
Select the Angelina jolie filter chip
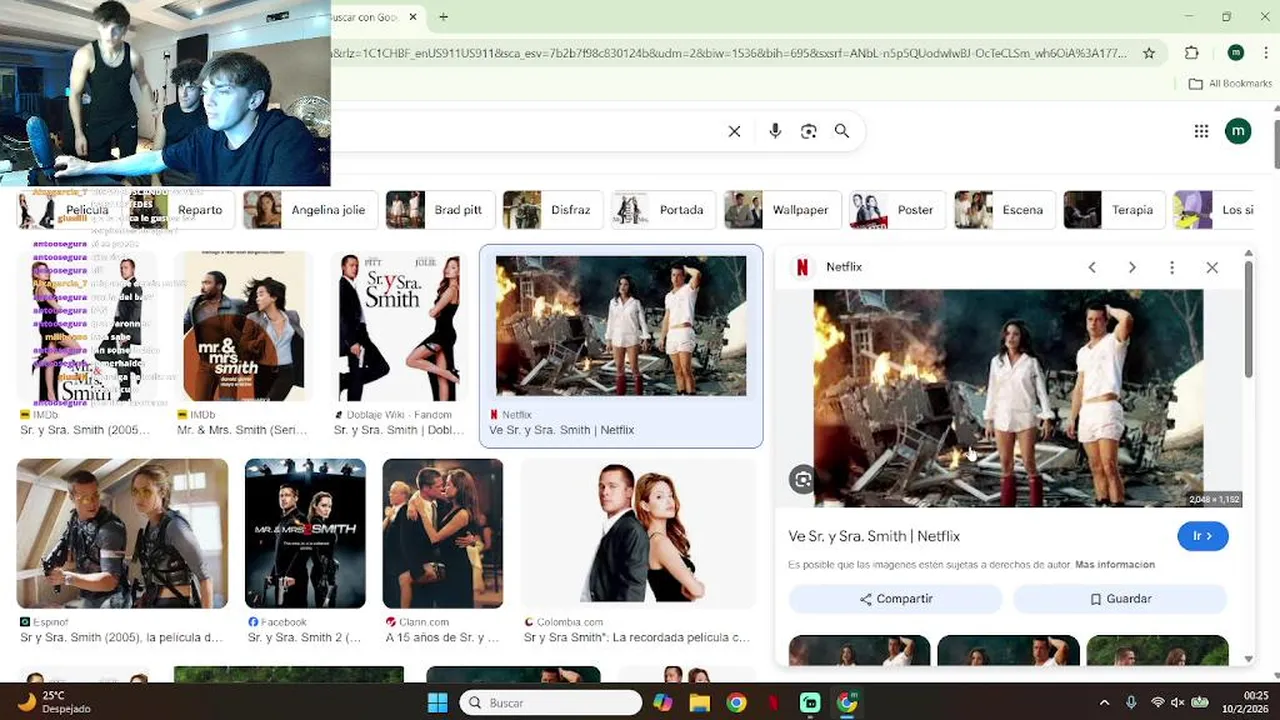pos(311,210)
